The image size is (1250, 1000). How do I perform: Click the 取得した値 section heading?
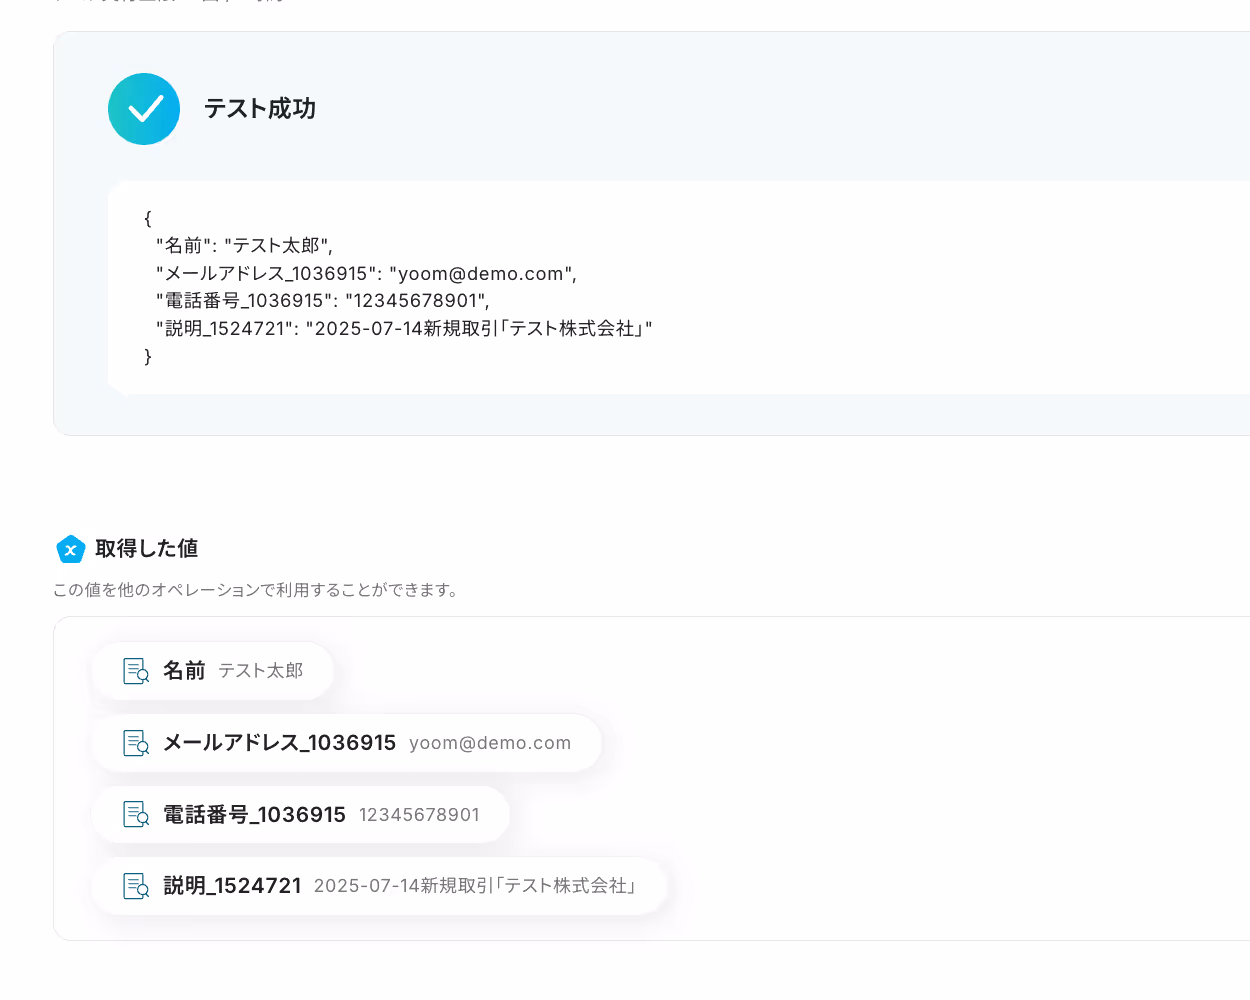click(147, 549)
